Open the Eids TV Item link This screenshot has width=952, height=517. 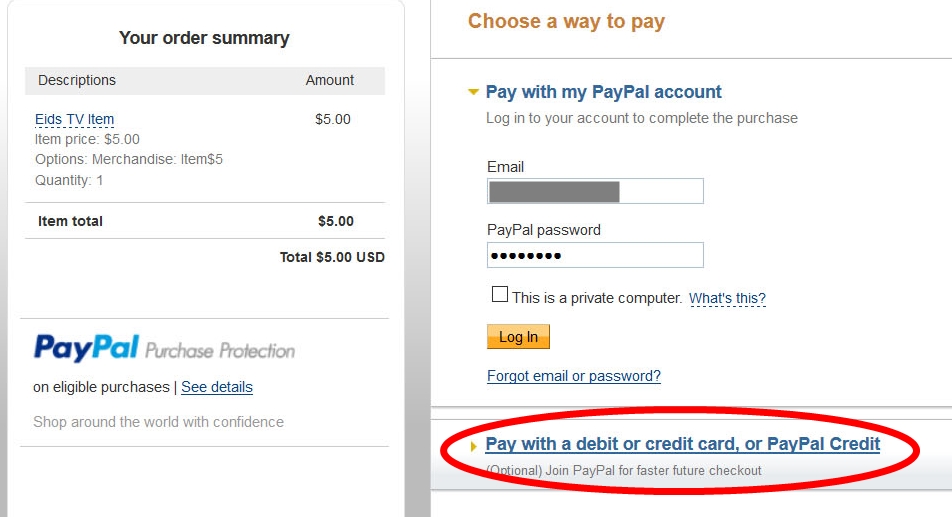tap(74, 120)
